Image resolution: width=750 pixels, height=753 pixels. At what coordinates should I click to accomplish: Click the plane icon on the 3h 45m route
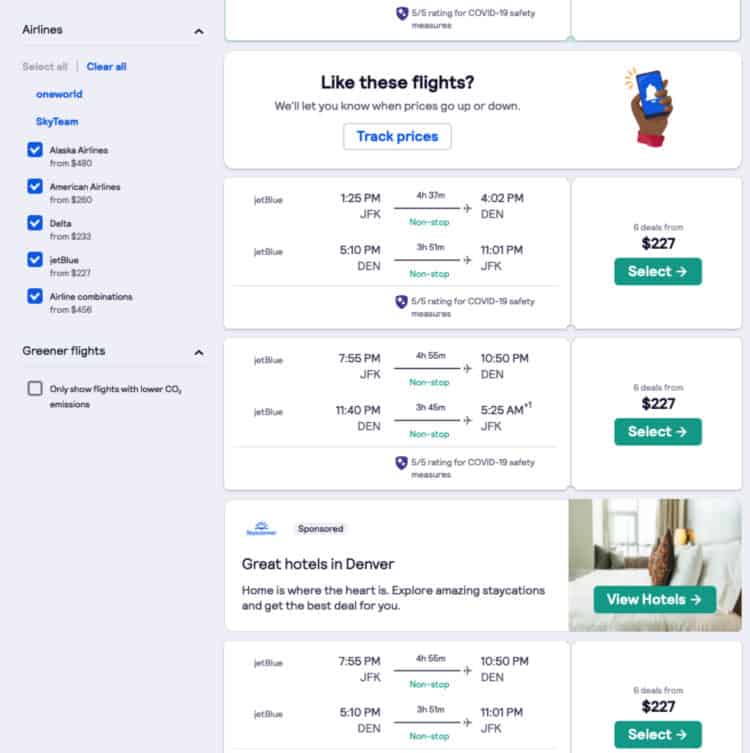tap(467, 420)
